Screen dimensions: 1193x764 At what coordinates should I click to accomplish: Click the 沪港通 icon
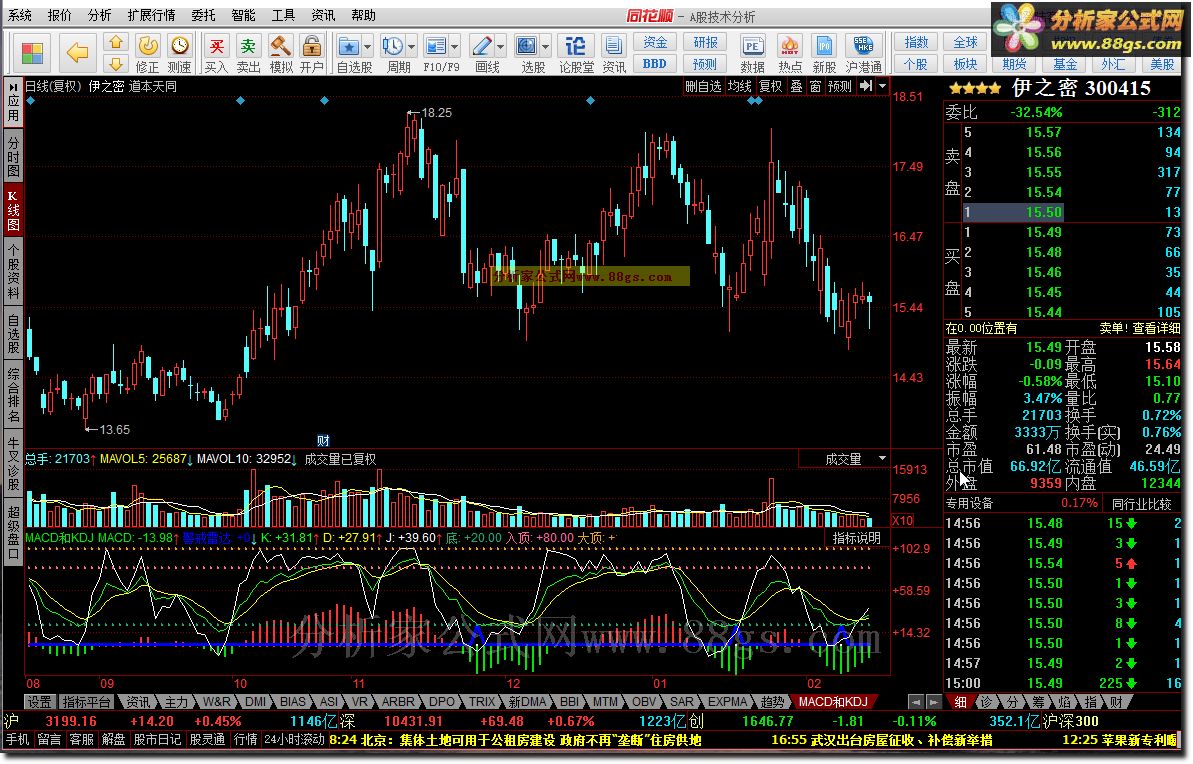pyautogui.click(x=864, y=46)
